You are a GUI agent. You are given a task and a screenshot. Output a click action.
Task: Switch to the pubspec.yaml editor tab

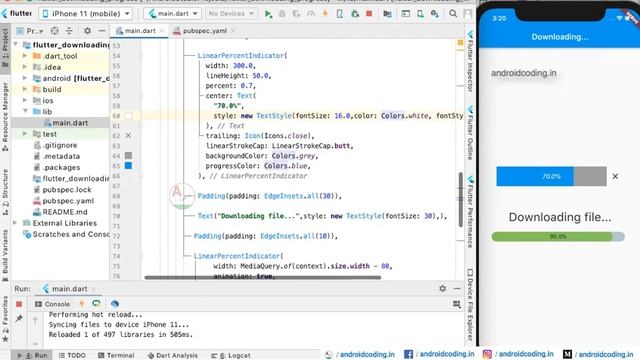click(204, 31)
